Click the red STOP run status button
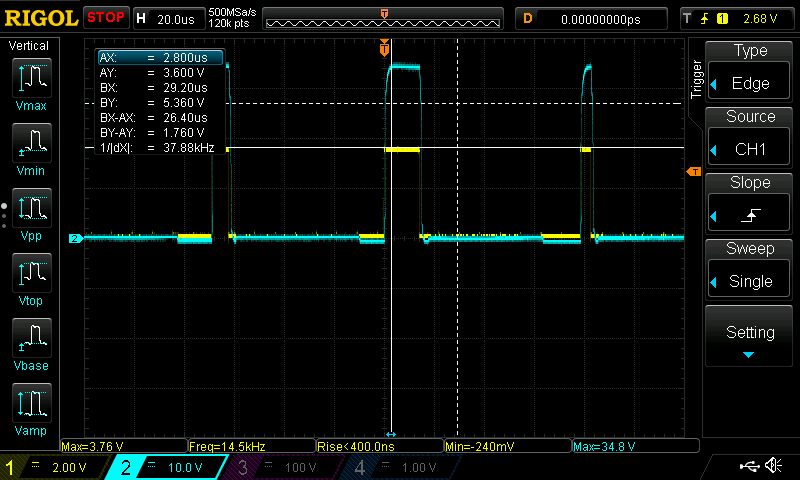The height and width of the screenshot is (480, 800). pos(106,18)
